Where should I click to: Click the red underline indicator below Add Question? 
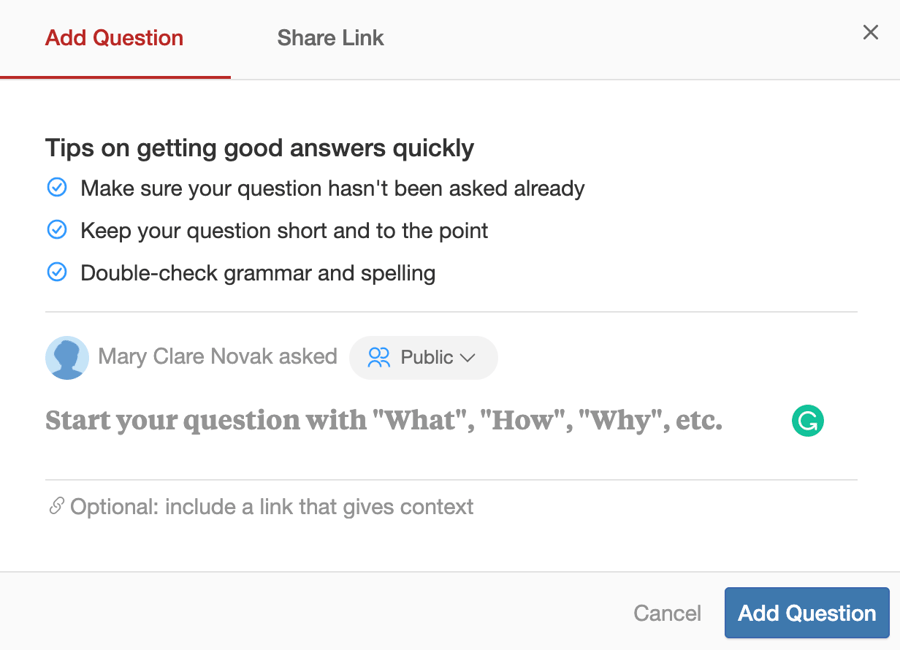click(115, 74)
